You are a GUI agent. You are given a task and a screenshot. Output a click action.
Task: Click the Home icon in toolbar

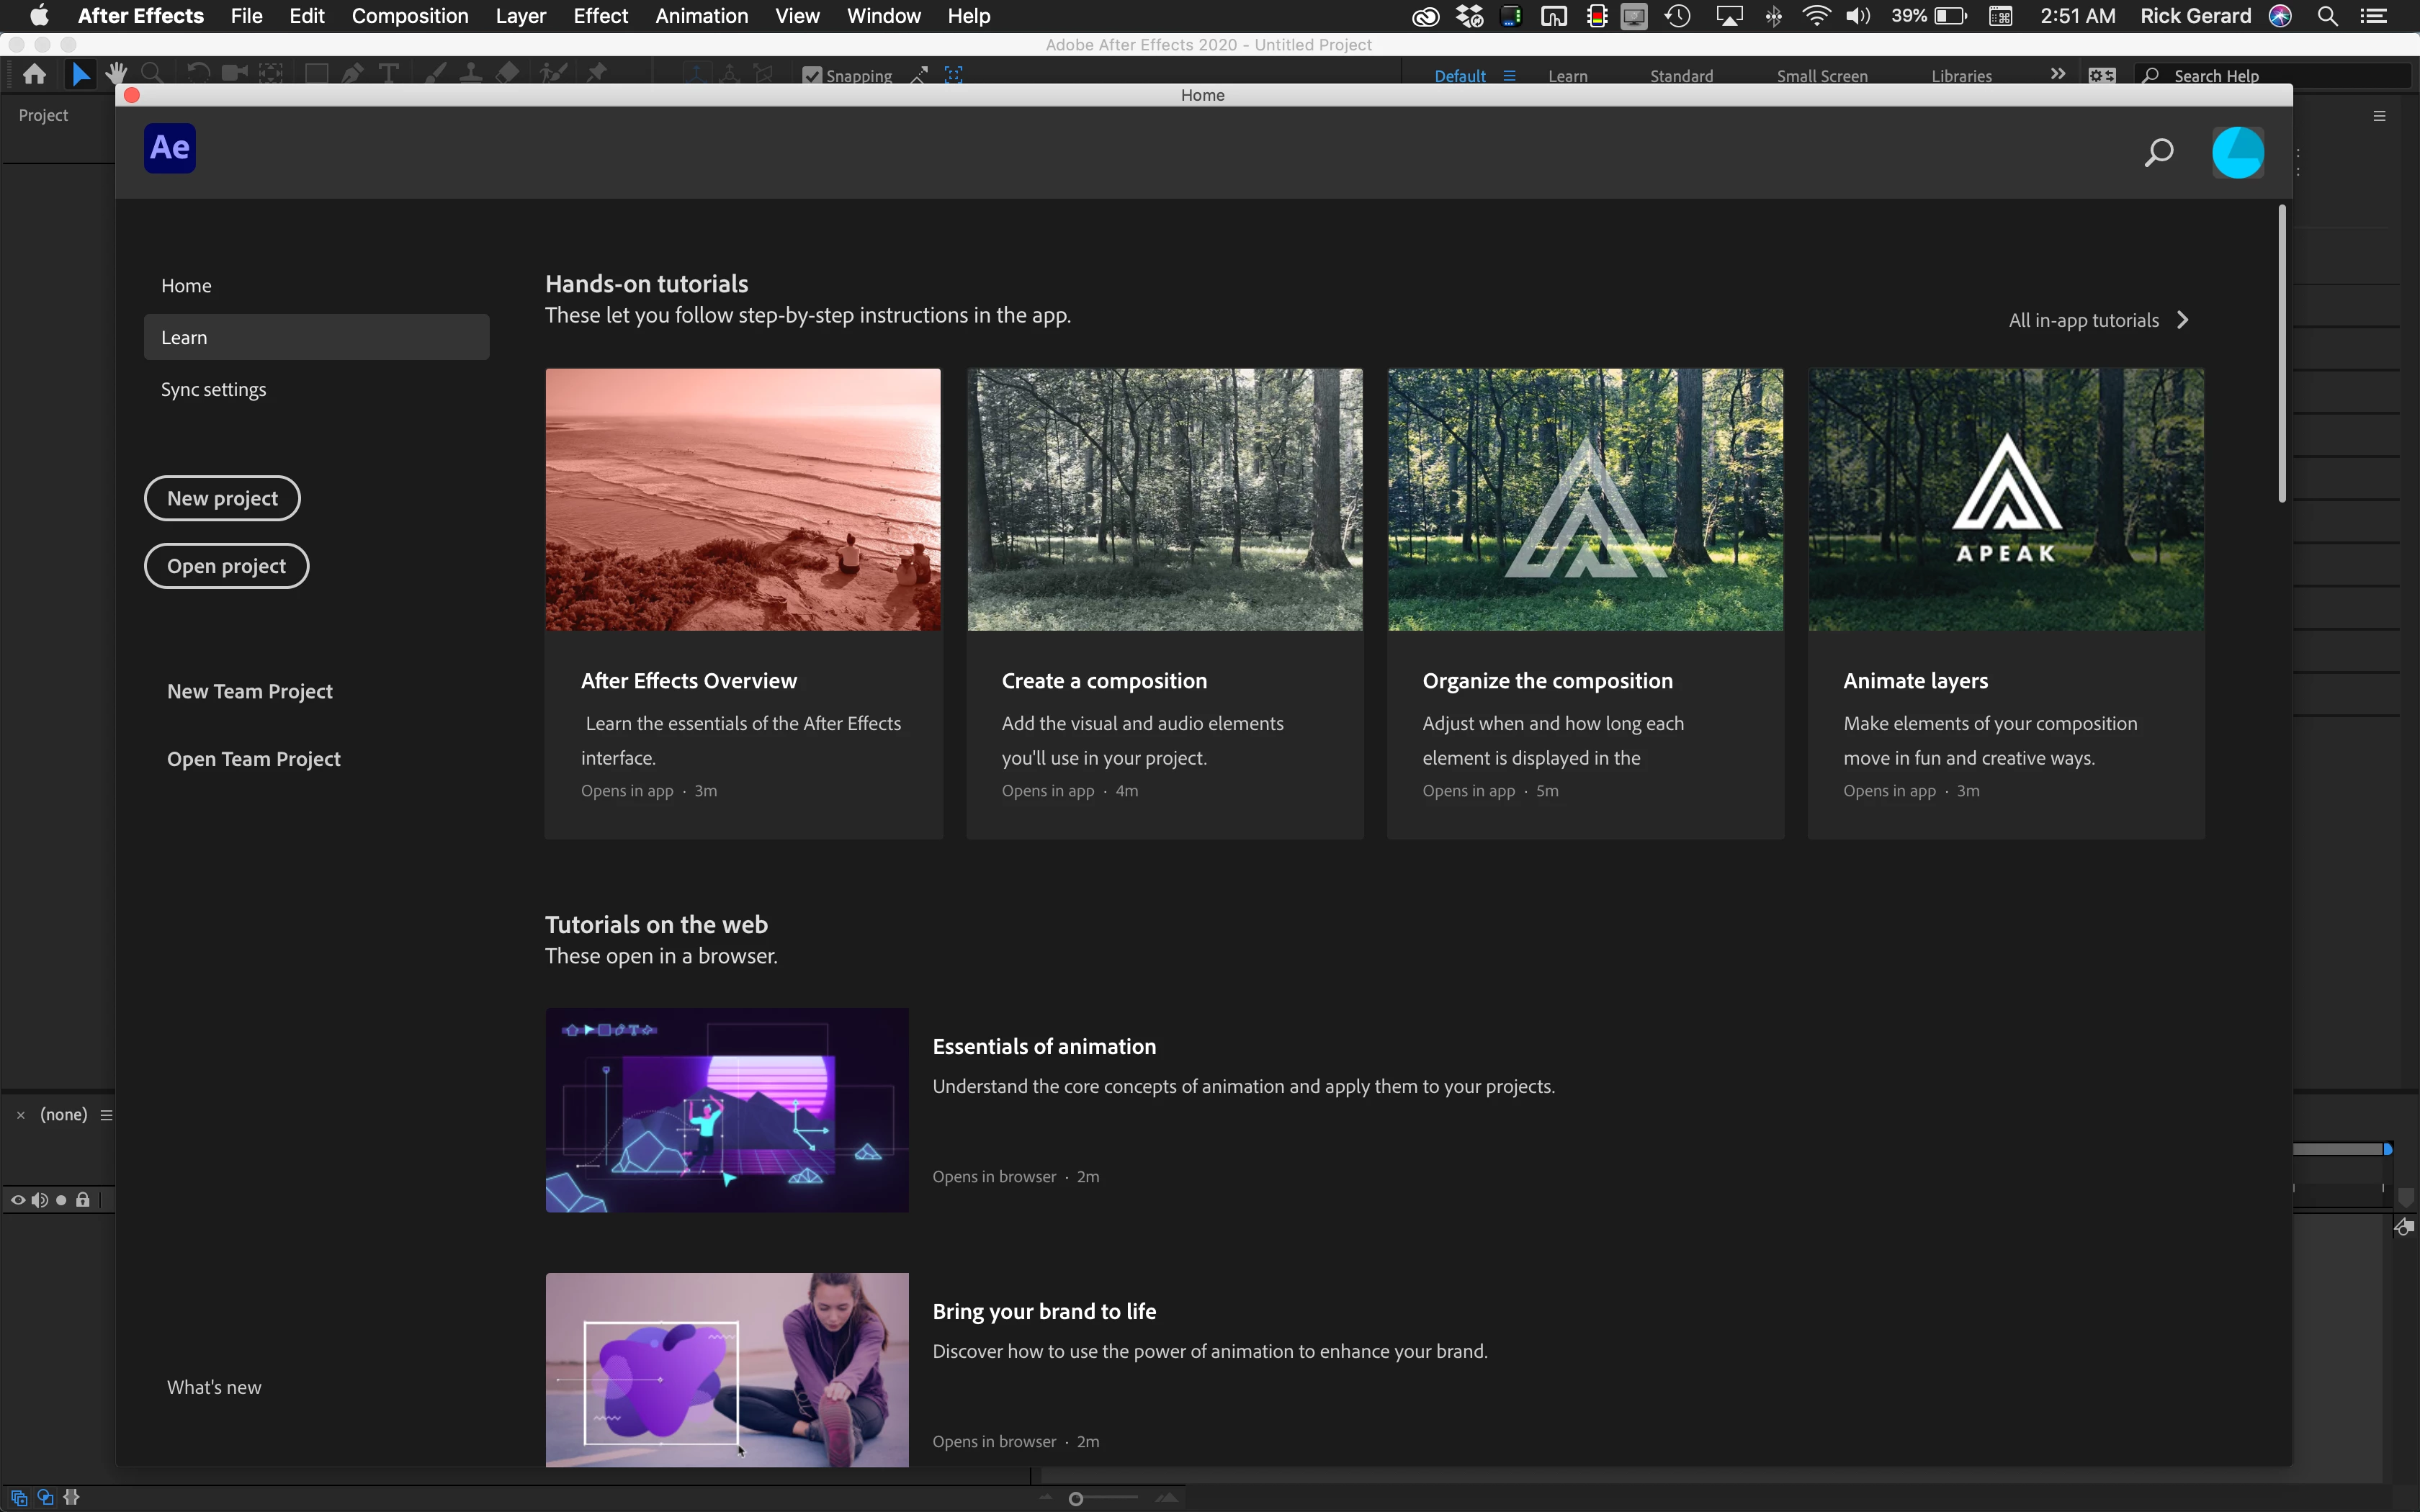click(x=34, y=74)
